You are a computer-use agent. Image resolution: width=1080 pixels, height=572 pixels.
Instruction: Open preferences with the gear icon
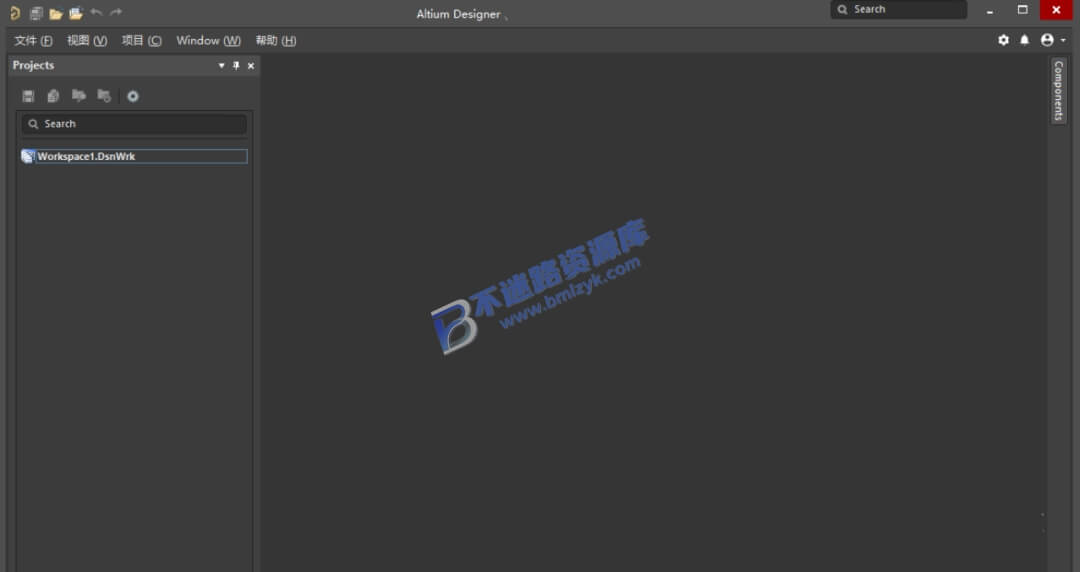pos(1004,40)
